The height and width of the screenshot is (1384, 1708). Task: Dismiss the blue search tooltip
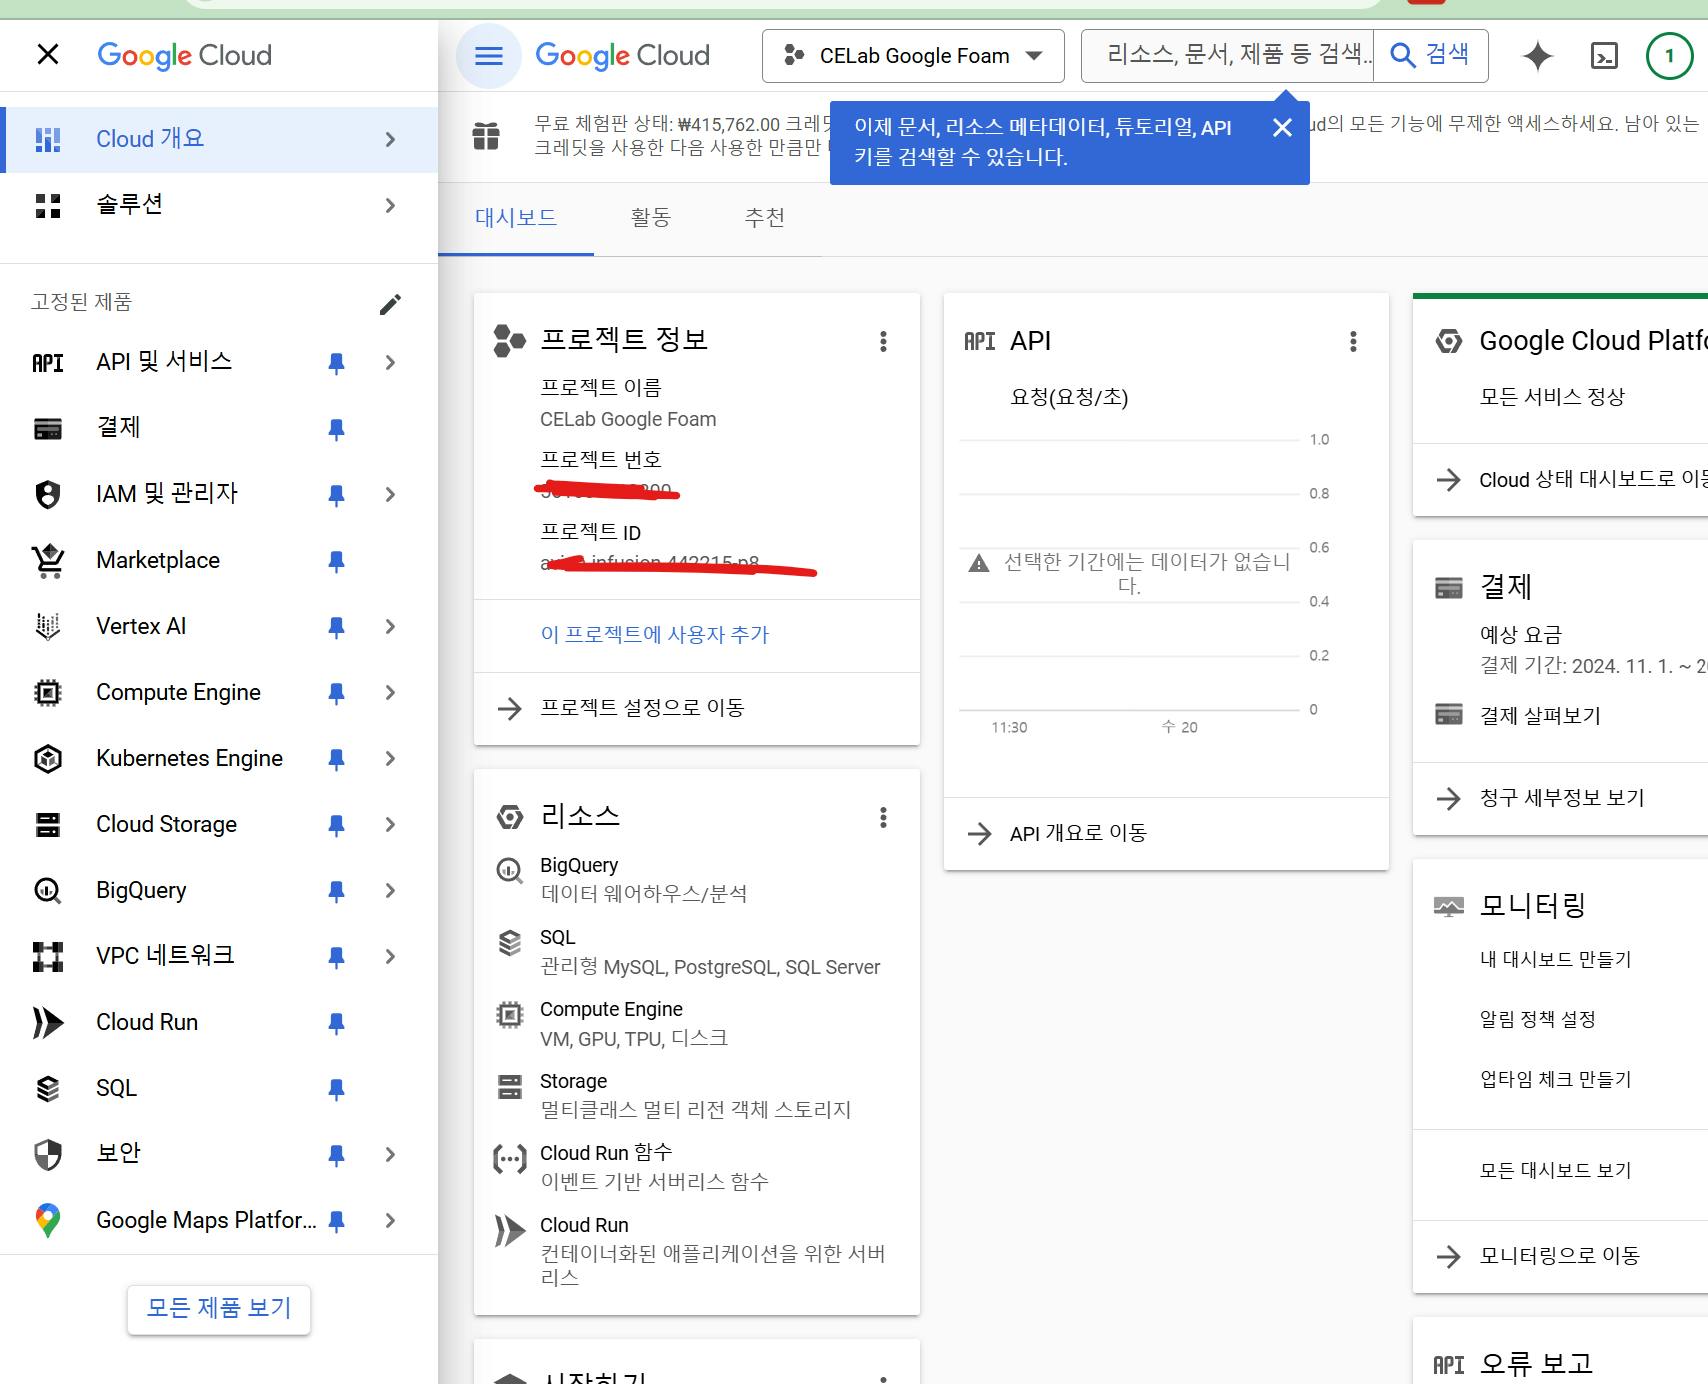(1282, 127)
